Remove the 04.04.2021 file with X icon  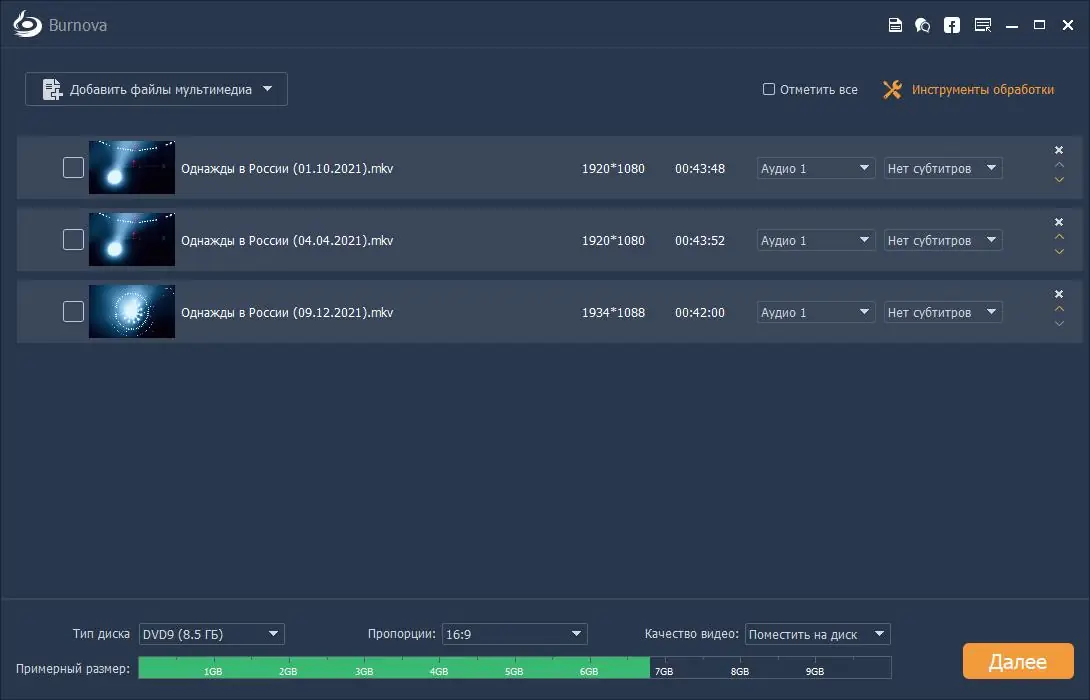pyautogui.click(x=1059, y=222)
